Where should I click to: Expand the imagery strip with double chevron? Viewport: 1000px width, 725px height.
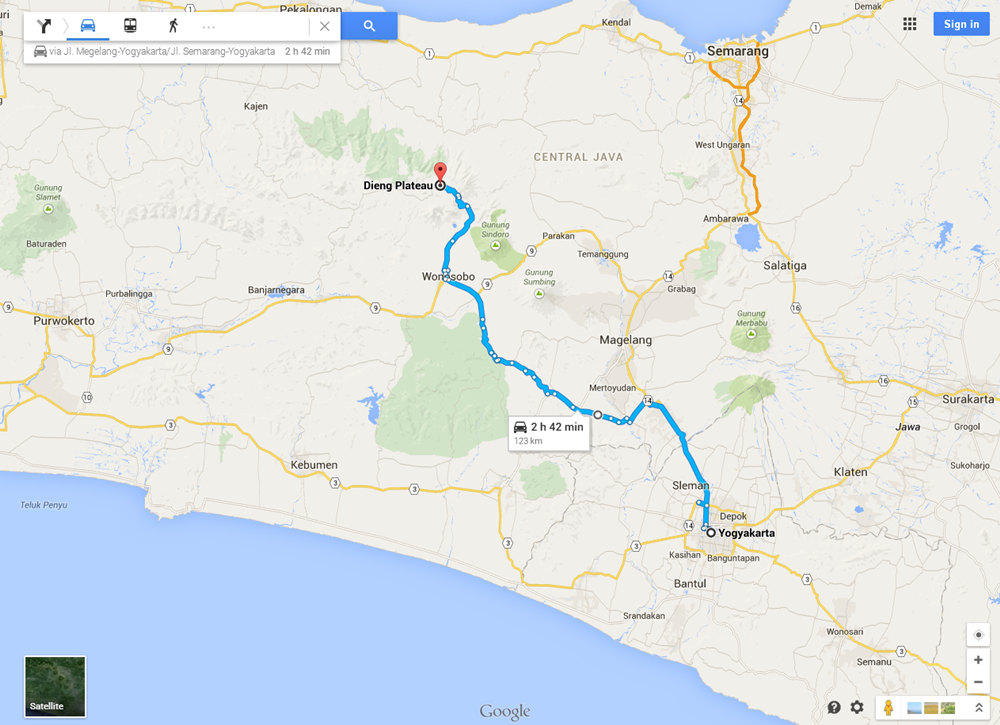[978, 707]
